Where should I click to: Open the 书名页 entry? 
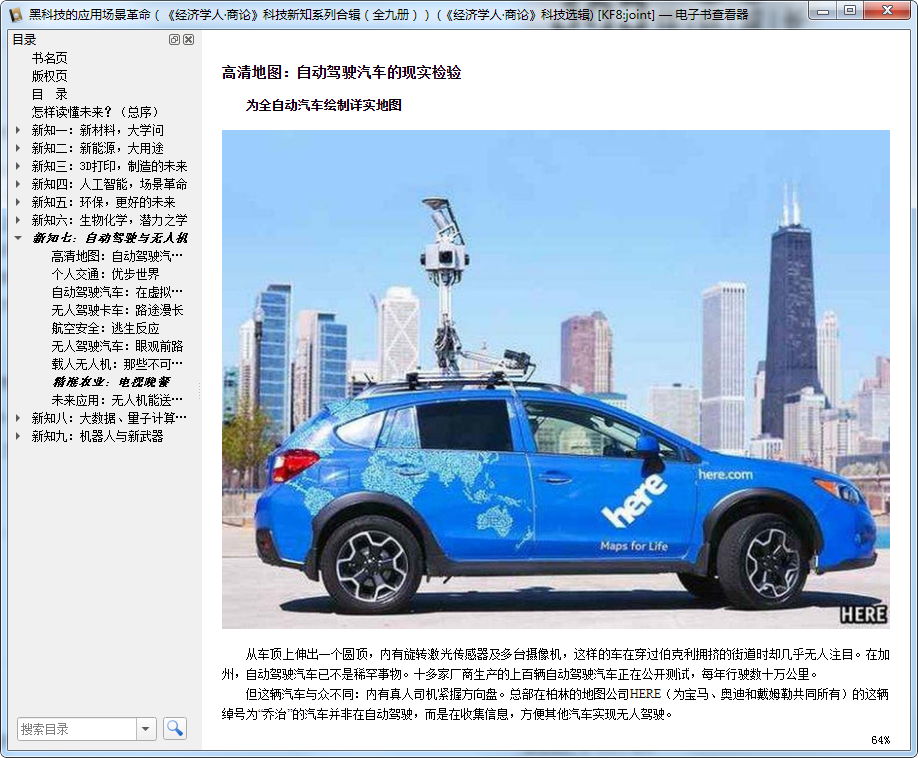click(x=49, y=58)
